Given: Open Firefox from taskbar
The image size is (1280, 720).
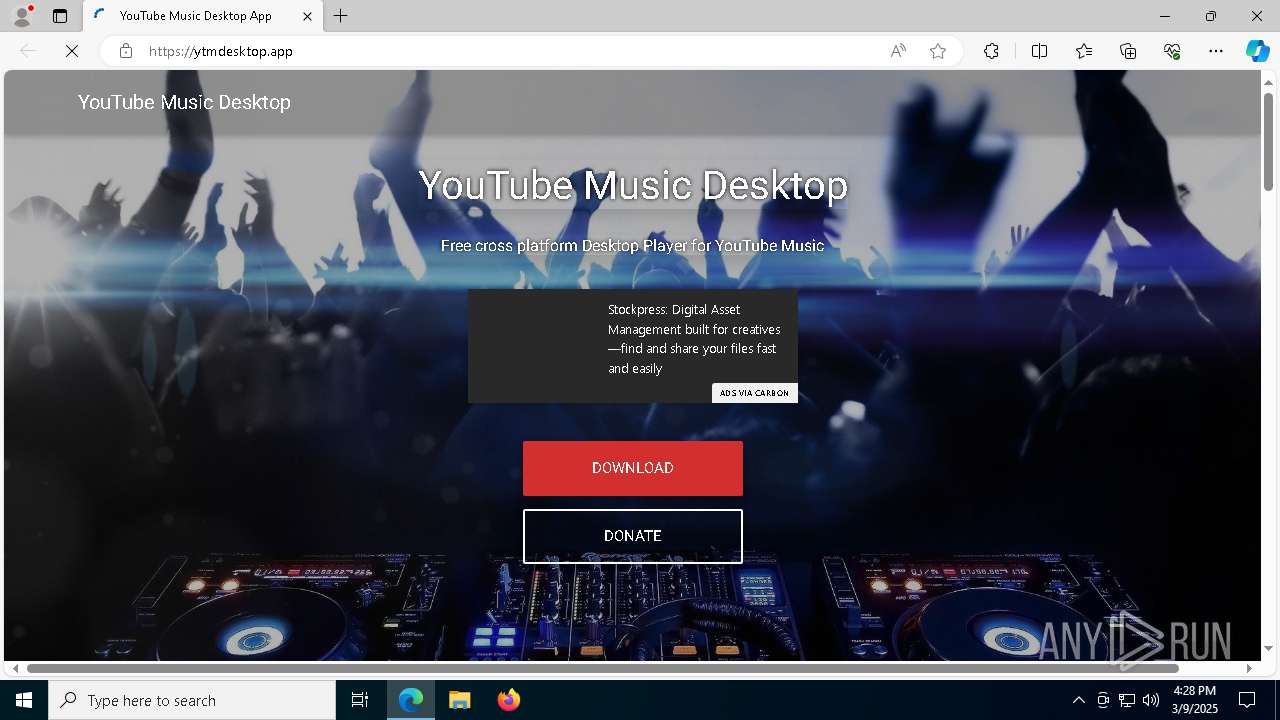Looking at the screenshot, I should [x=508, y=700].
